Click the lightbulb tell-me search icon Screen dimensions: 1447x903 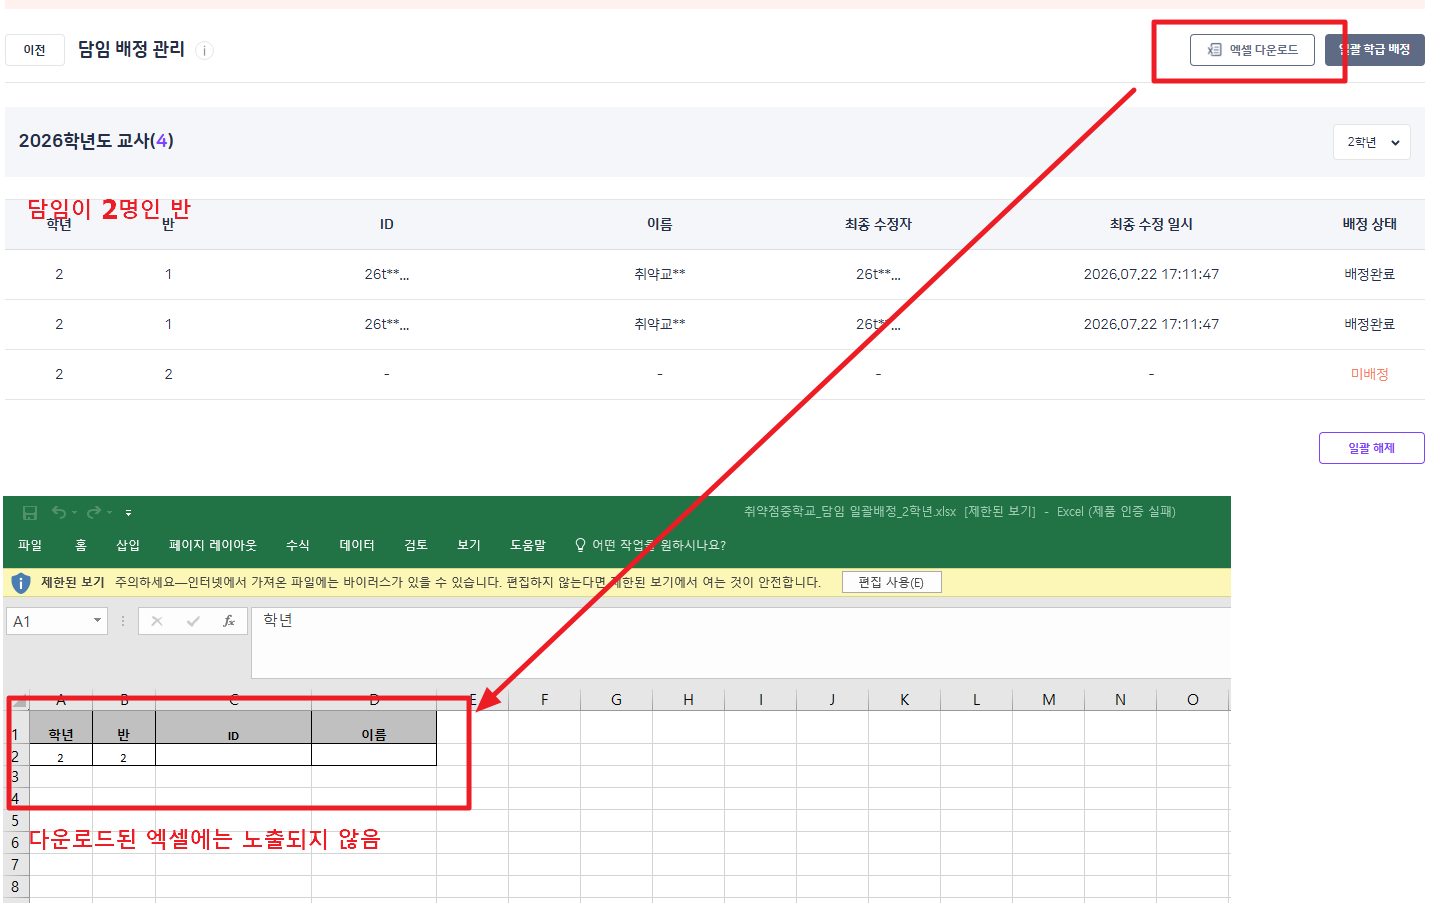click(x=580, y=545)
